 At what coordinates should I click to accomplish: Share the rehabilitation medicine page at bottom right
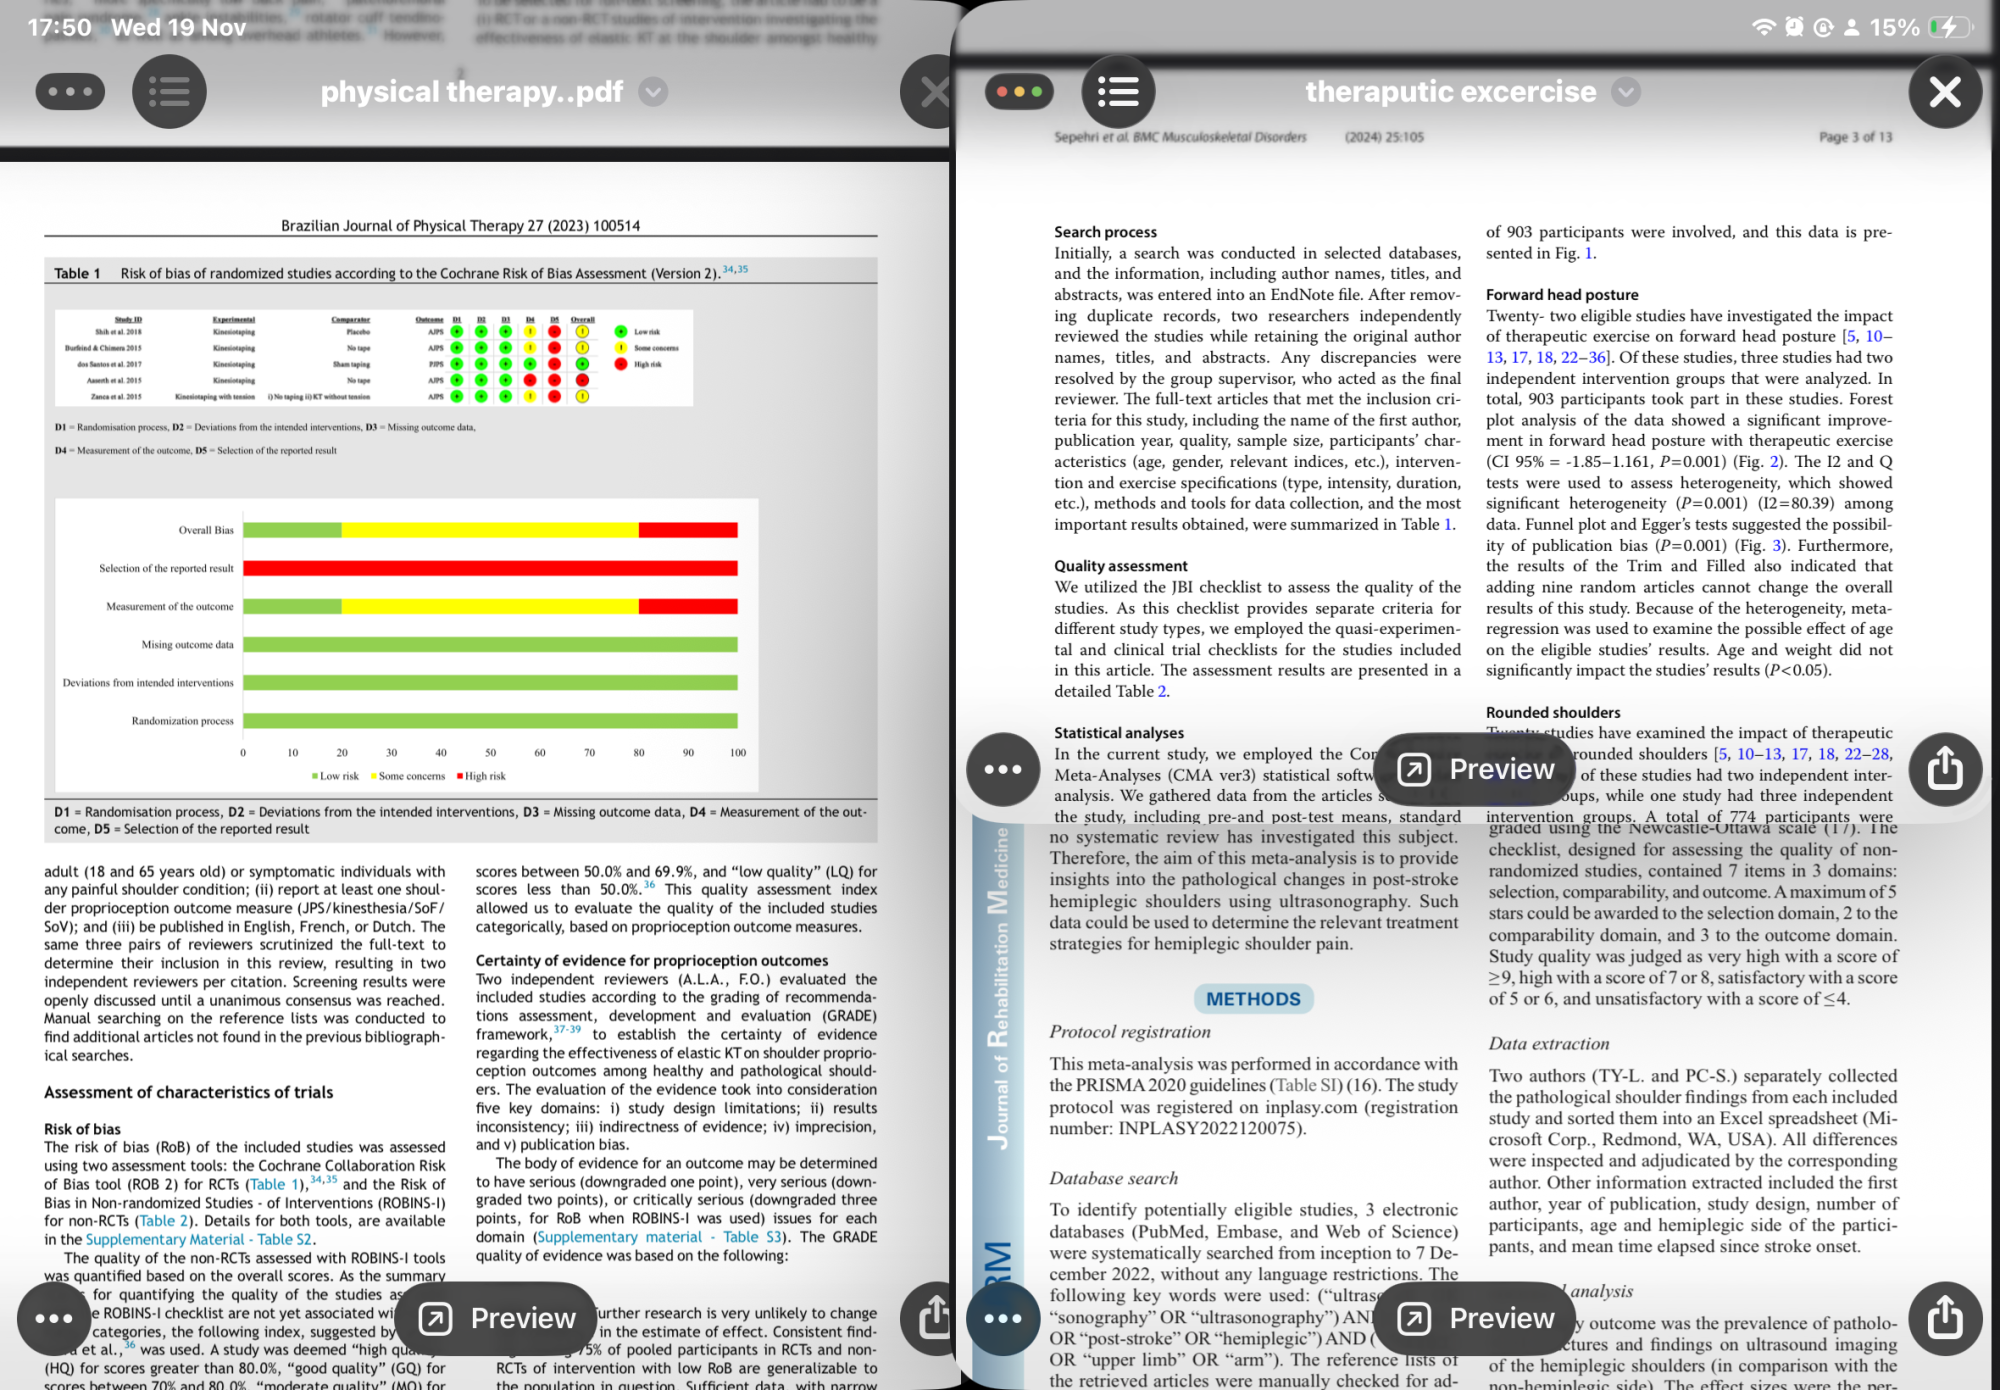(1944, 1318)
